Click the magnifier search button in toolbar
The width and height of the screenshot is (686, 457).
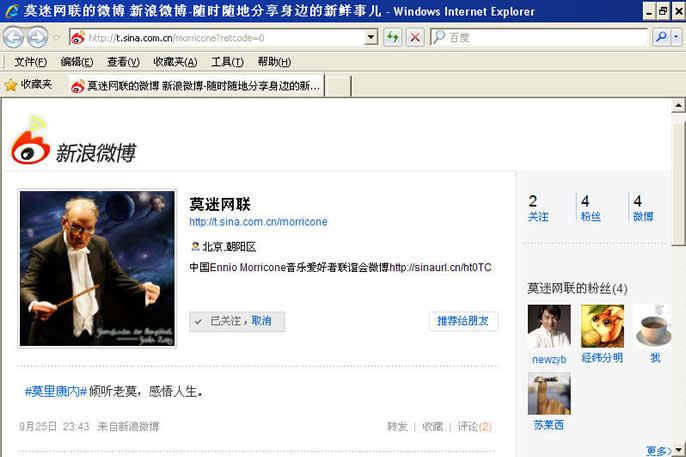click(662, 37)
